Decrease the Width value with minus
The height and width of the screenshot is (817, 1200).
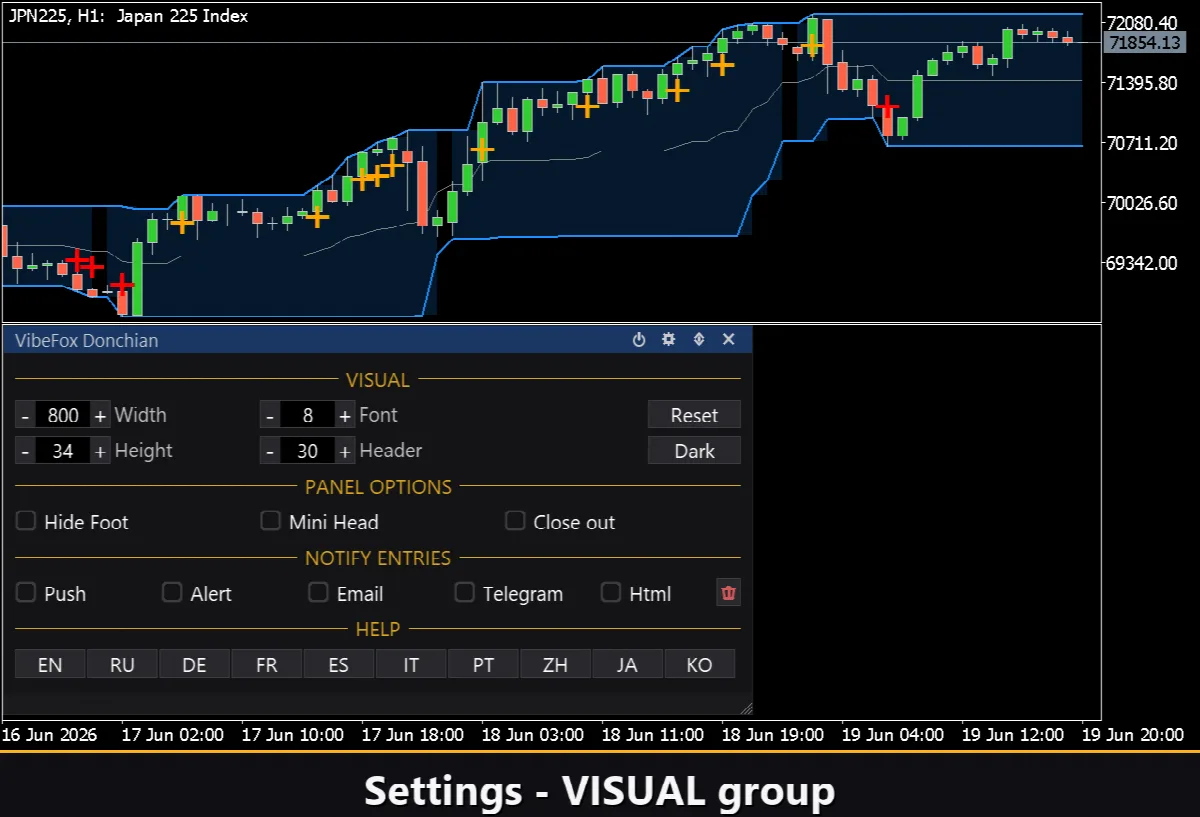pyautogui.click(x=25, y=415)
